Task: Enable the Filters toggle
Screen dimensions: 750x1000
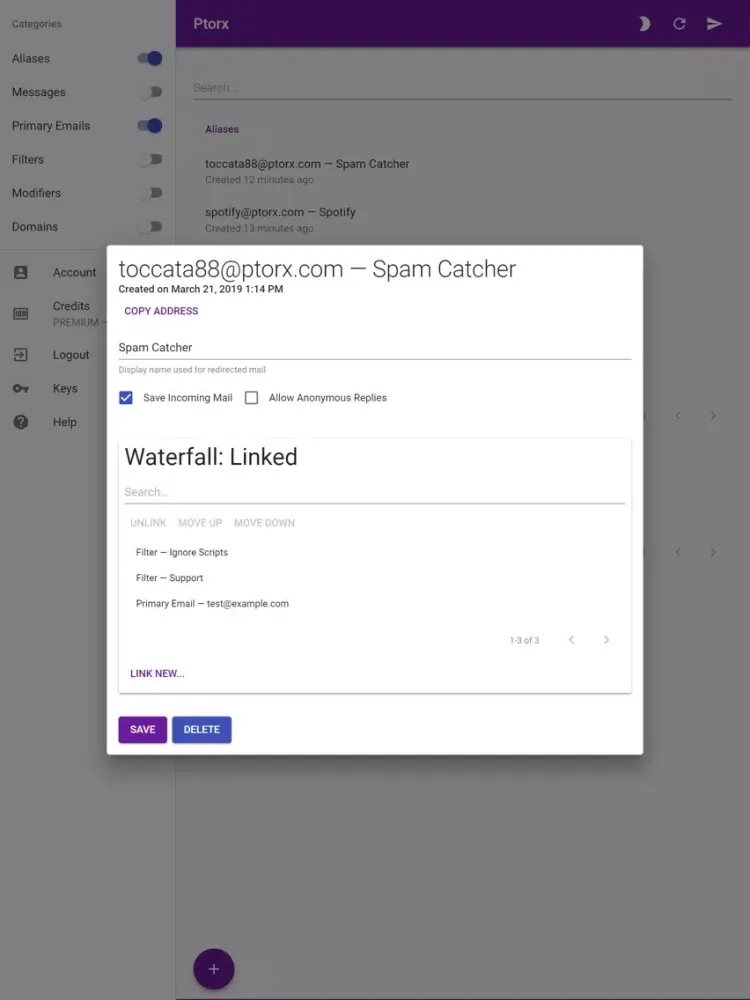Action: point(150,159)
